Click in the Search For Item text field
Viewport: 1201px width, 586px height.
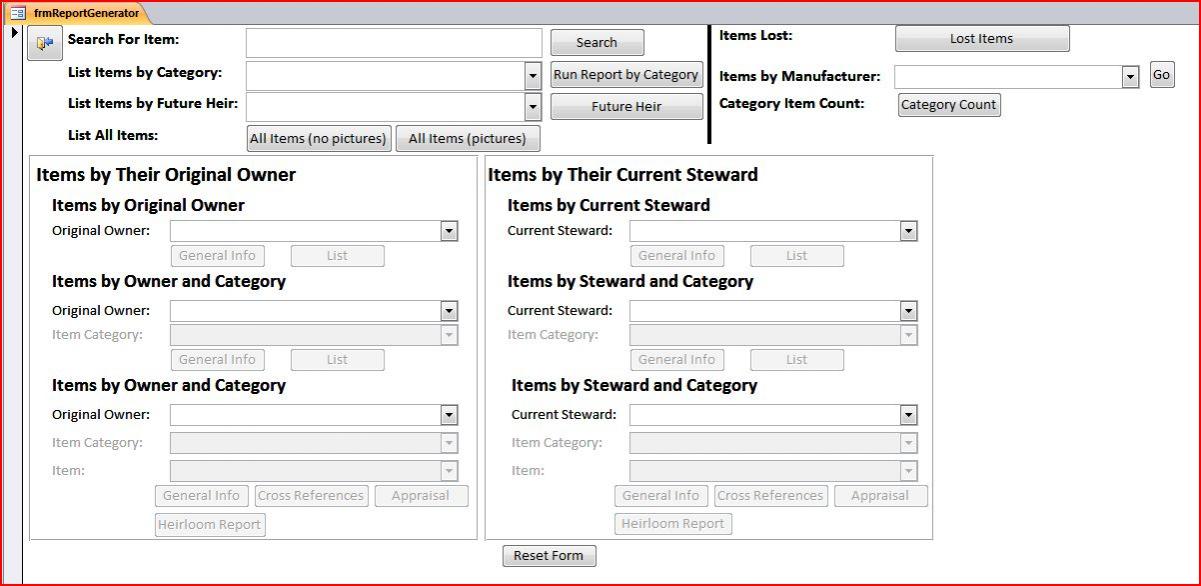click(394, 42)
